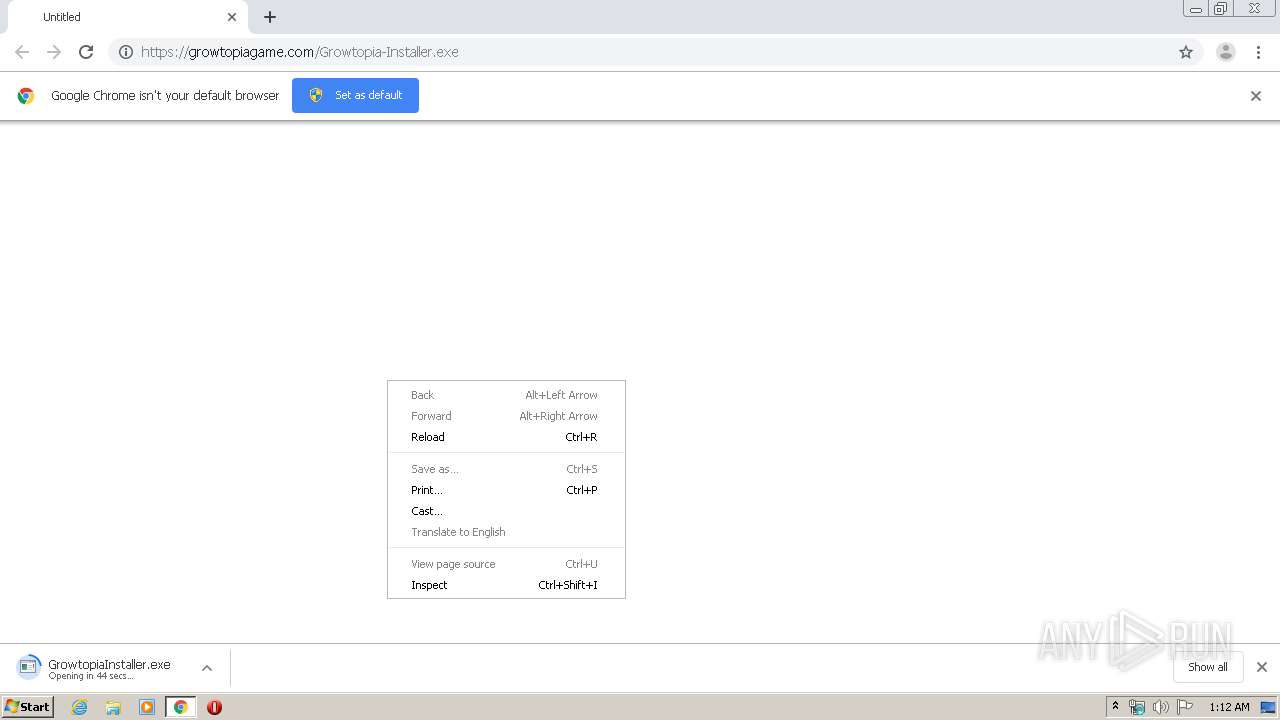Choose Forward from context menu
Image resolution: width=1280 pixels, height=720 pixels.
[506, 416]
